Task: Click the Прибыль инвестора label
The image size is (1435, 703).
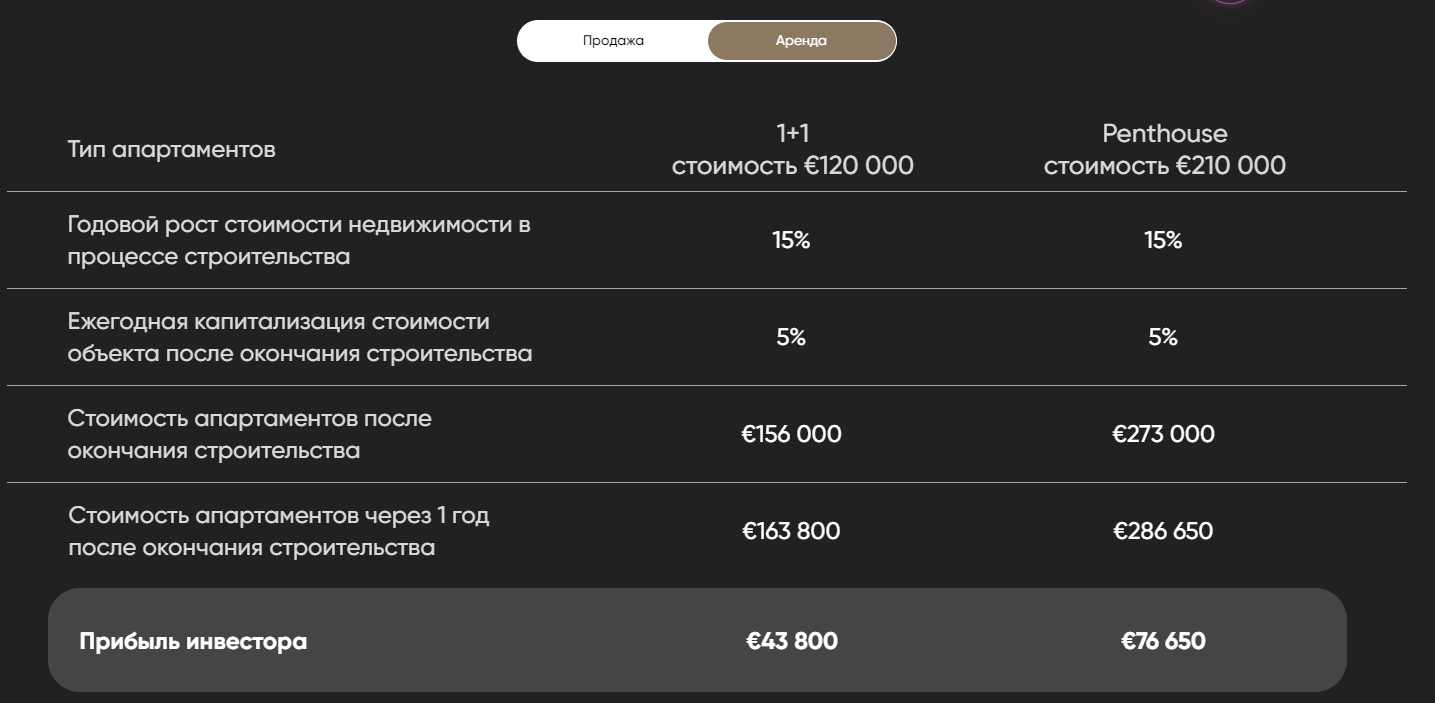Action: tap(193, 641)
